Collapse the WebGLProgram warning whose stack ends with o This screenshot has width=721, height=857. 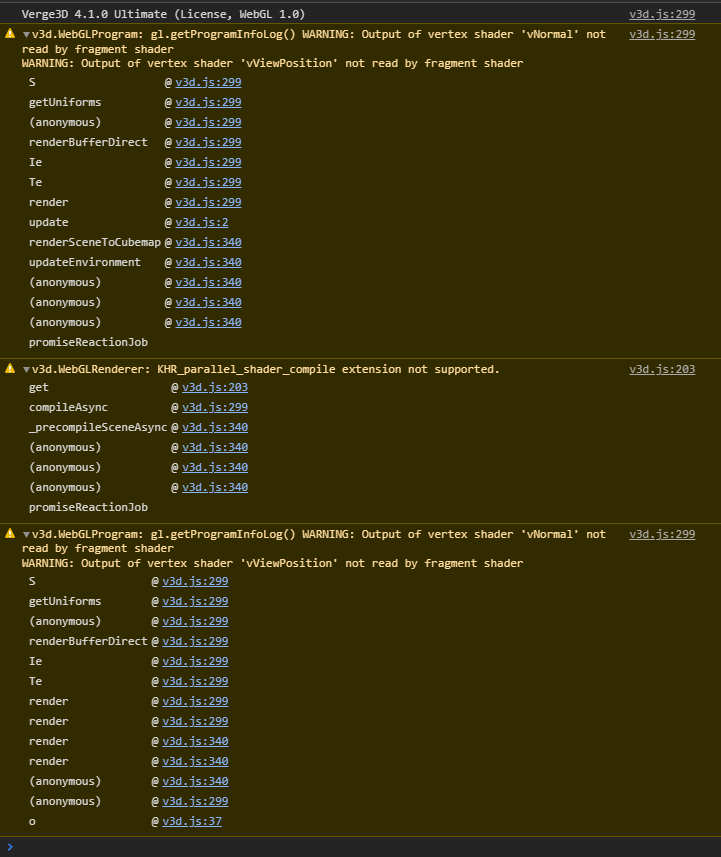[26, 535]
